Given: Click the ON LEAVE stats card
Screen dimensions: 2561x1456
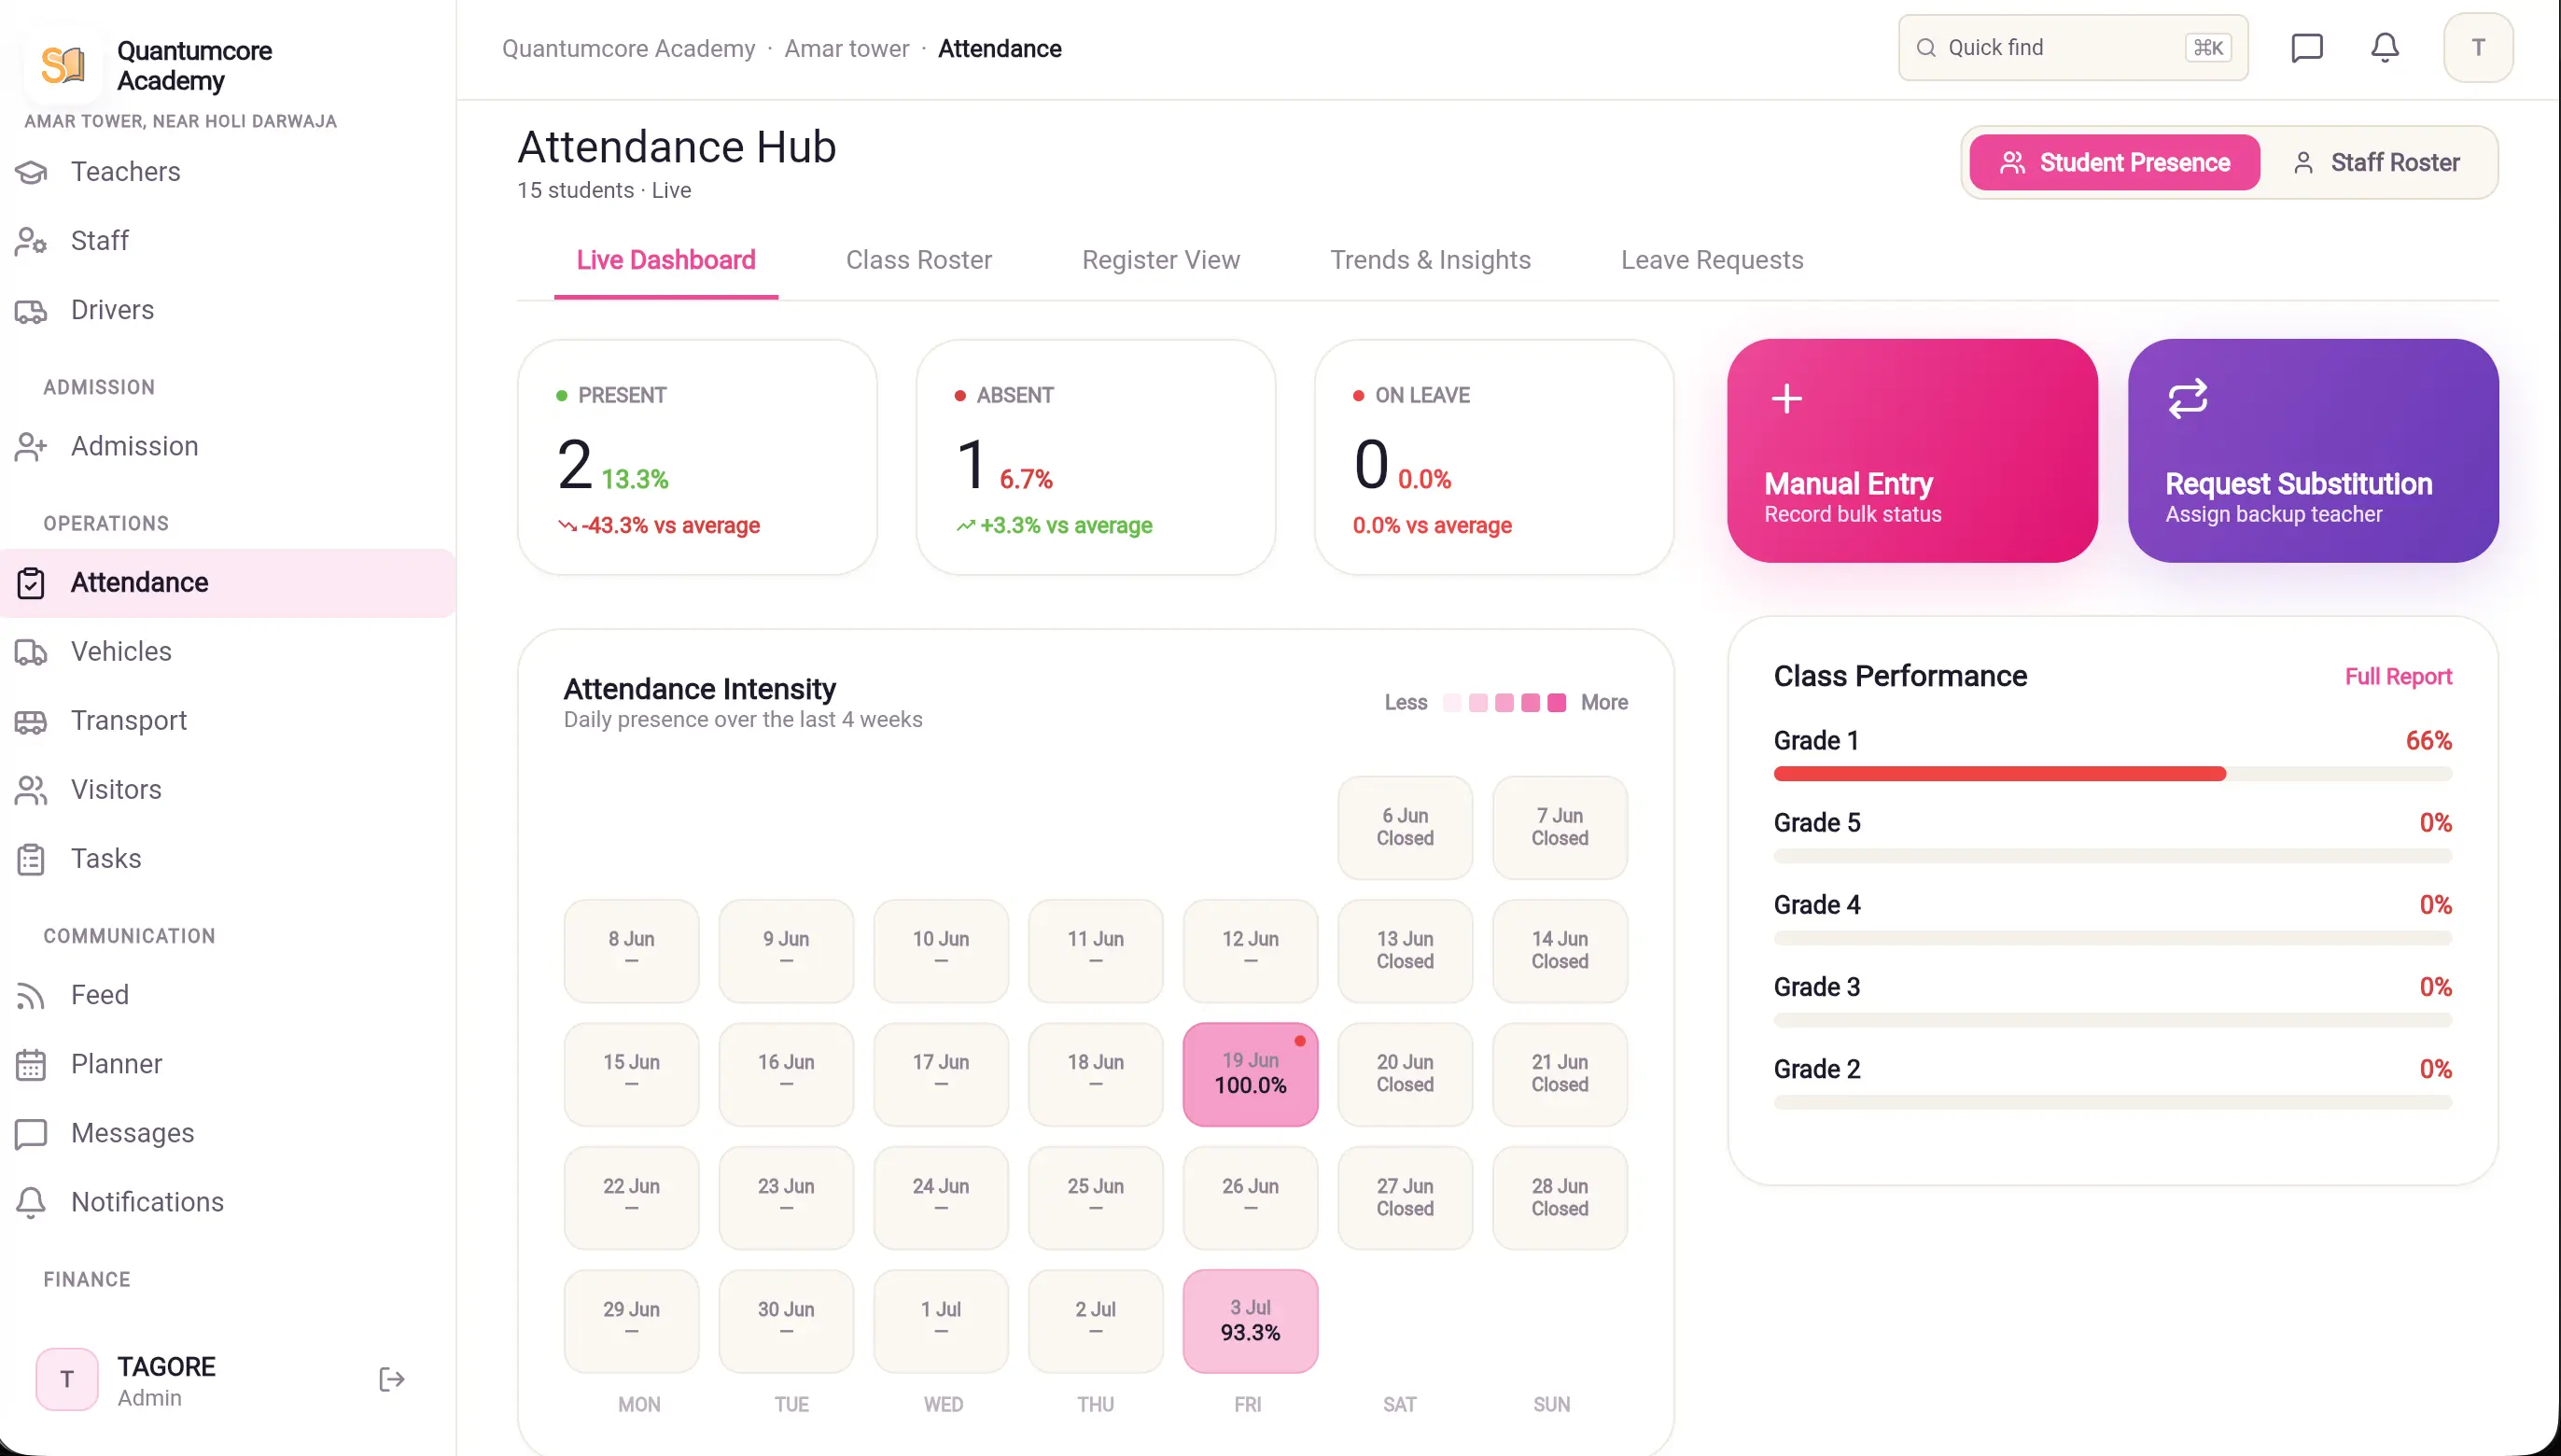Looking at the screenshot, I should 1493,456.
